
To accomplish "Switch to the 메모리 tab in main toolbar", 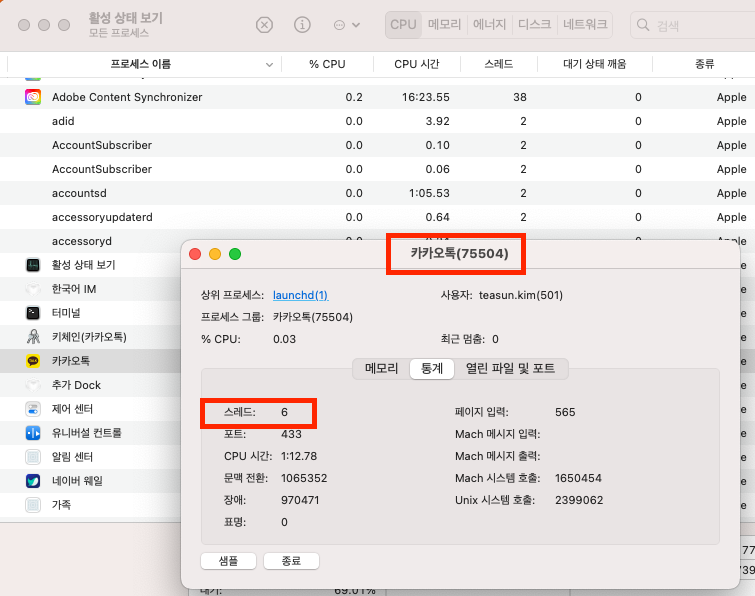I will point(444,25).
